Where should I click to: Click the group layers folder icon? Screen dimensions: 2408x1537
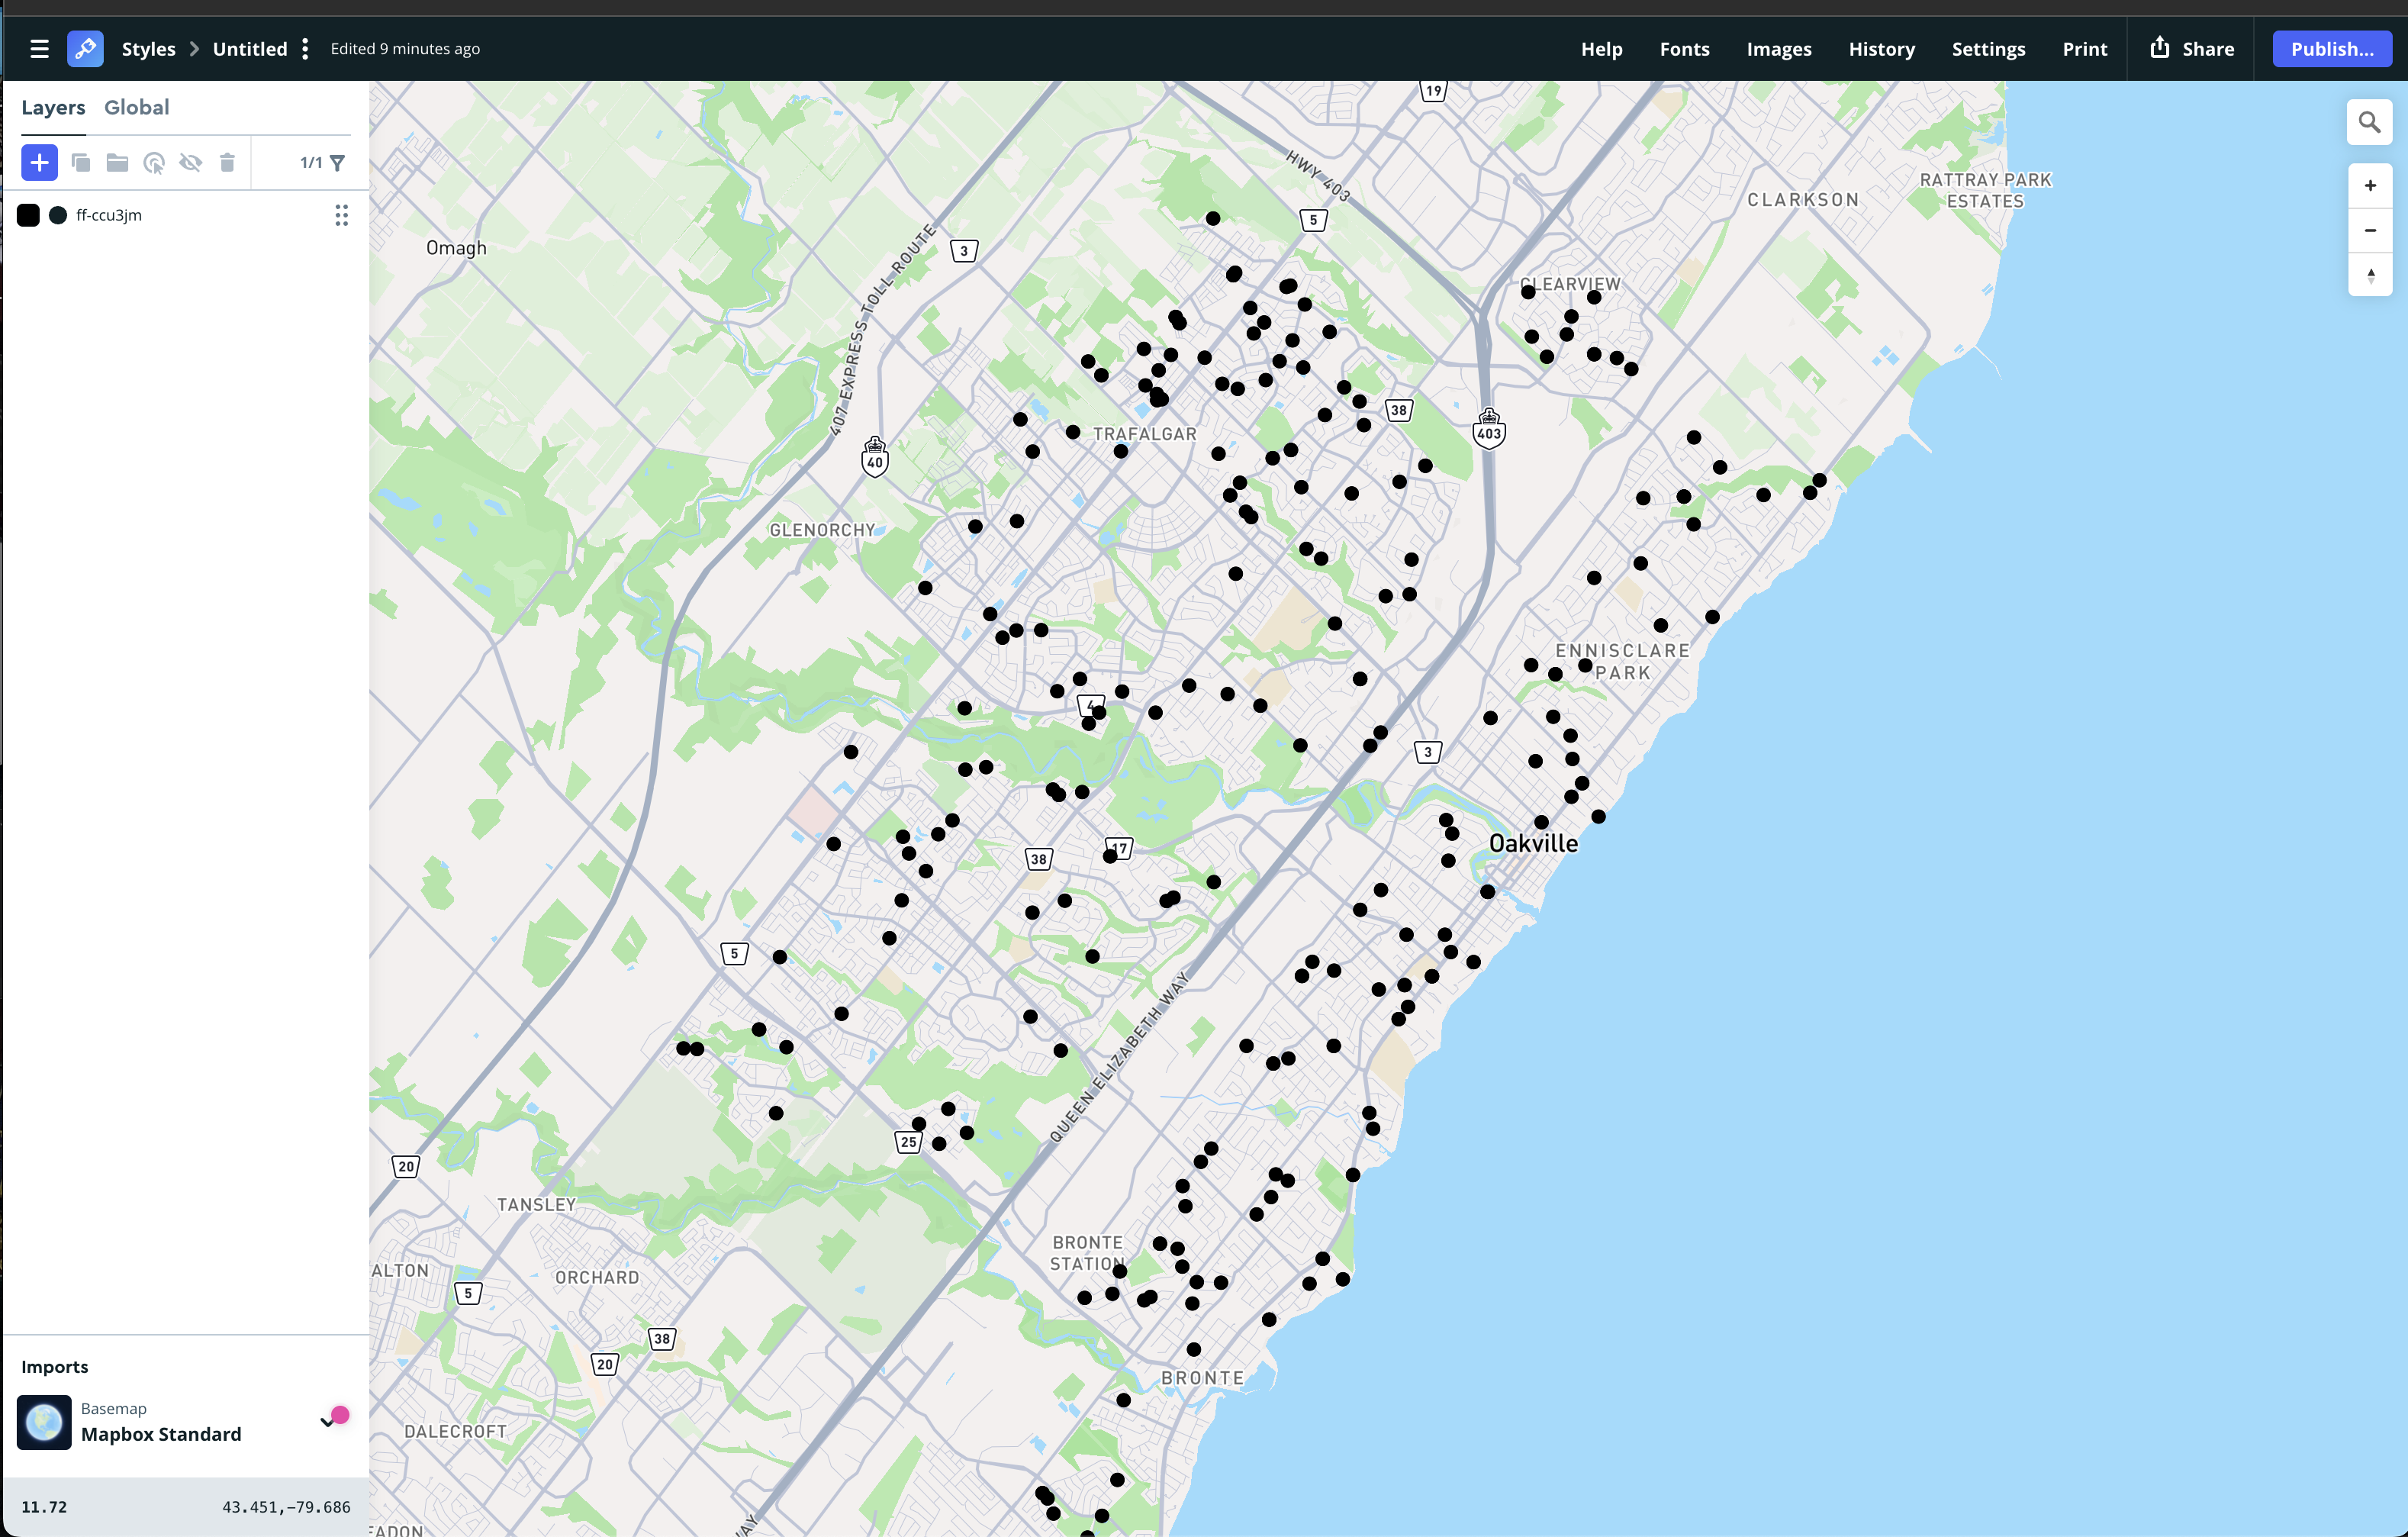coord(117,163)
